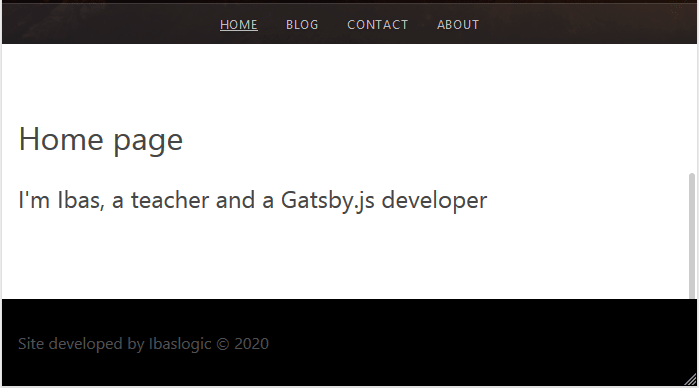Click the word "developer" in the intro sentence
Image resolution: width=699 pixels, height=388 pixels.
pos(434,200)
